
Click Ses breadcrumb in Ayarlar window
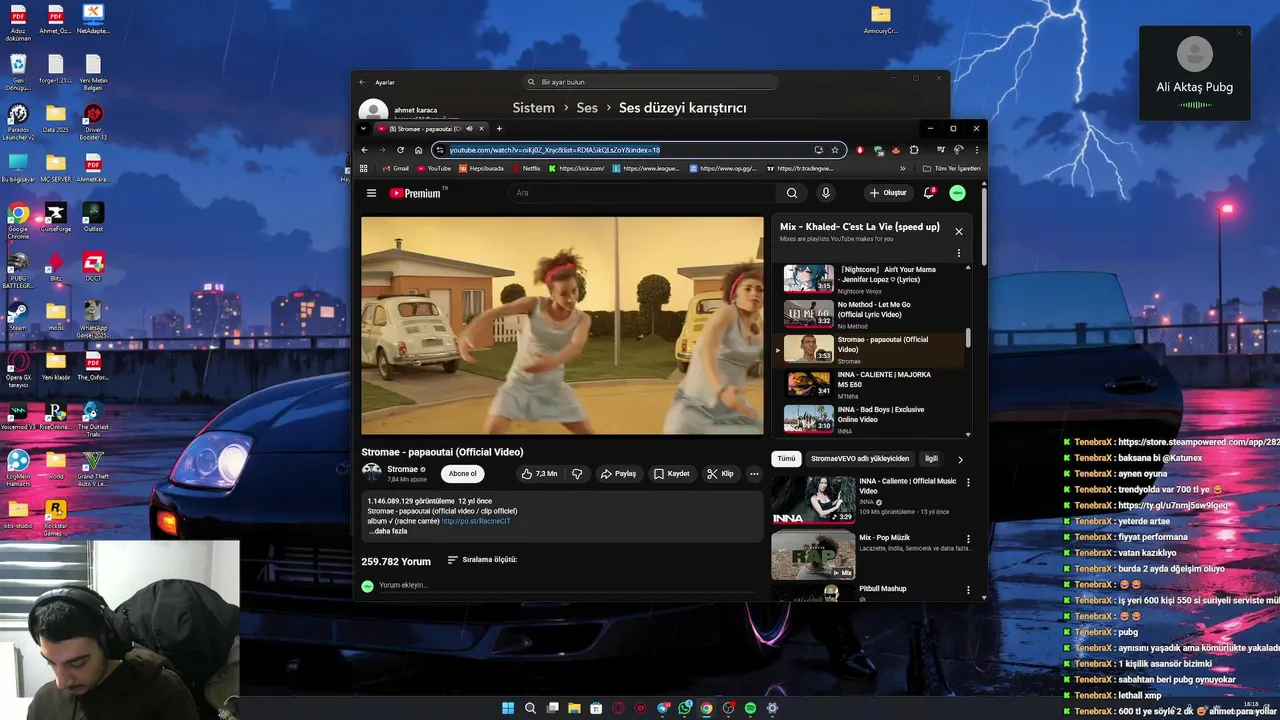tap(587, 108)
